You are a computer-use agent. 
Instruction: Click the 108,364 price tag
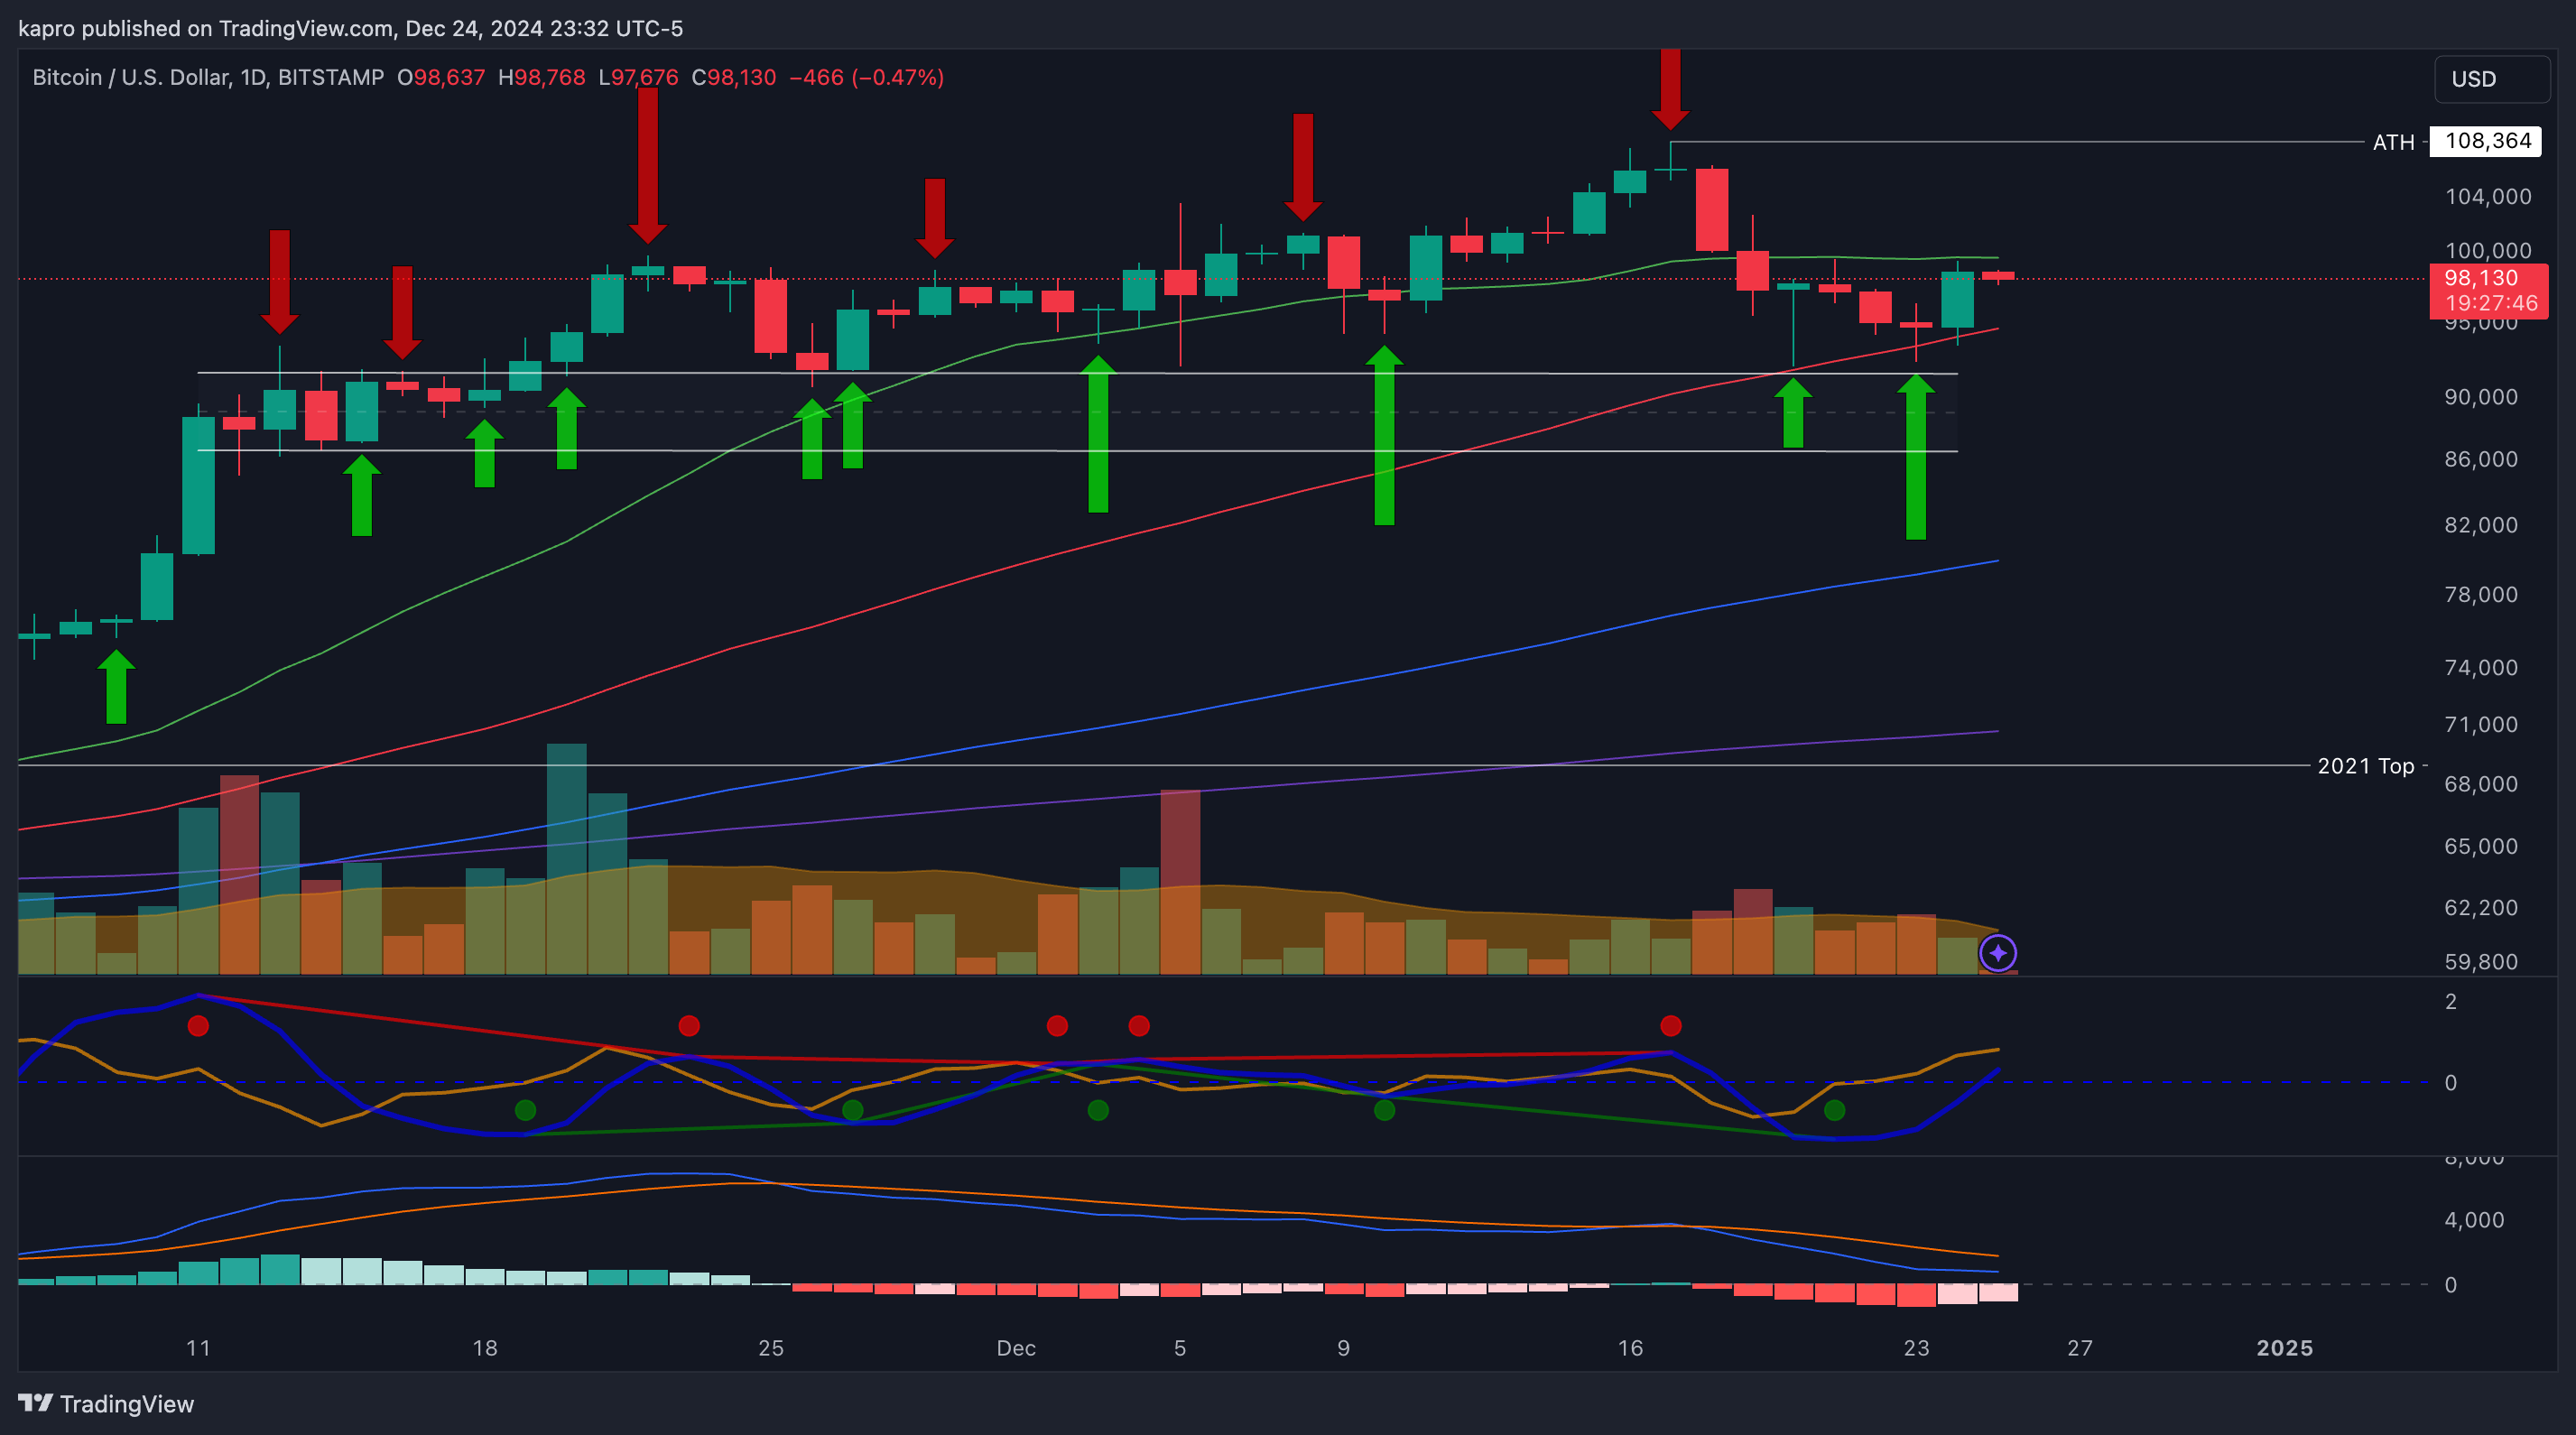click(2487, 141)
